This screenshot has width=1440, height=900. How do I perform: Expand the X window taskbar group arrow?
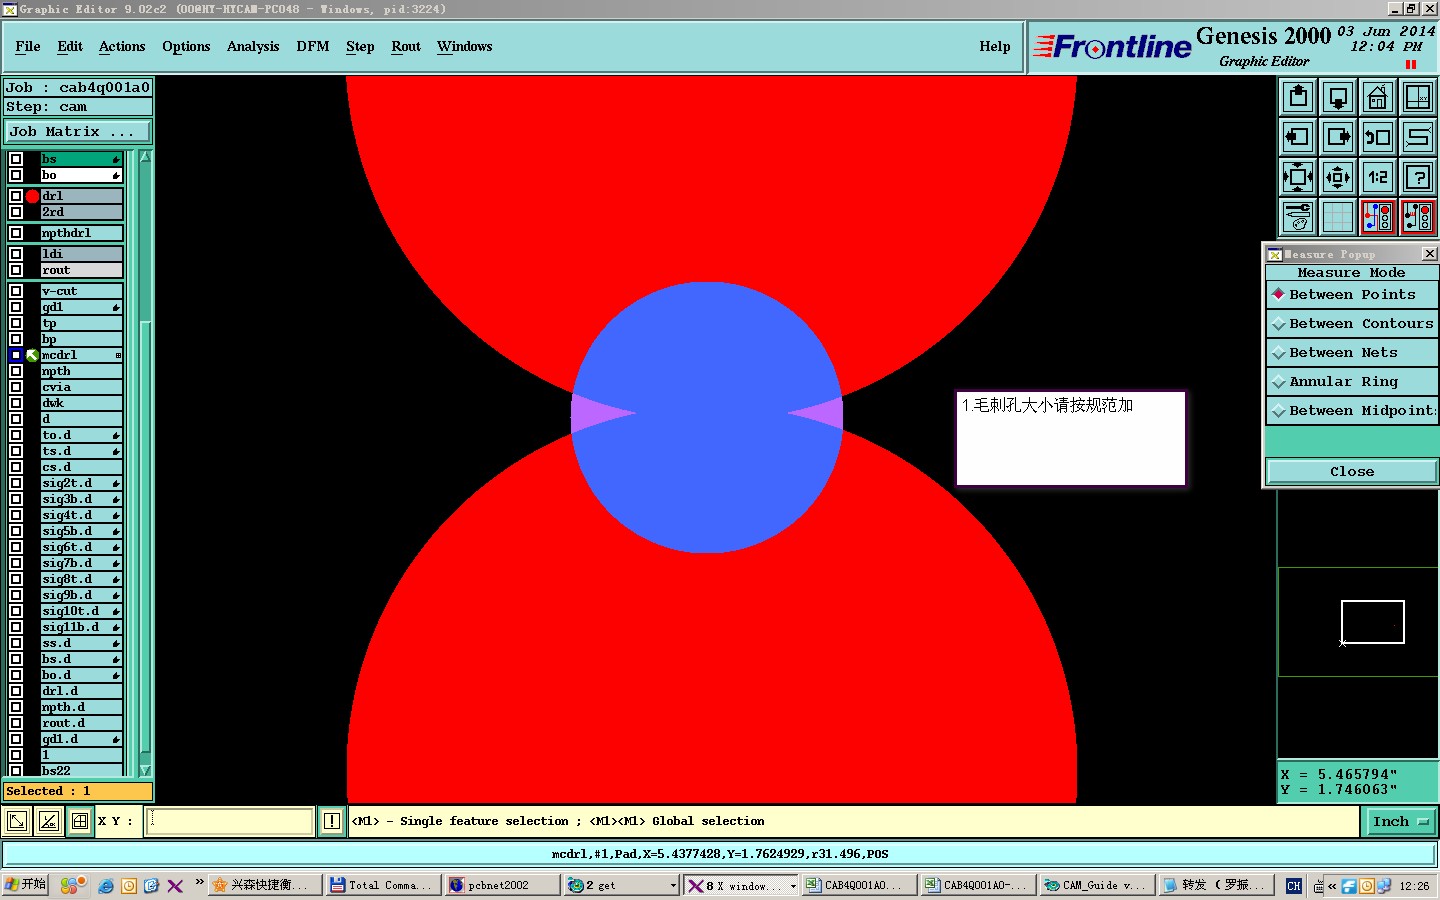pos(793,886)
